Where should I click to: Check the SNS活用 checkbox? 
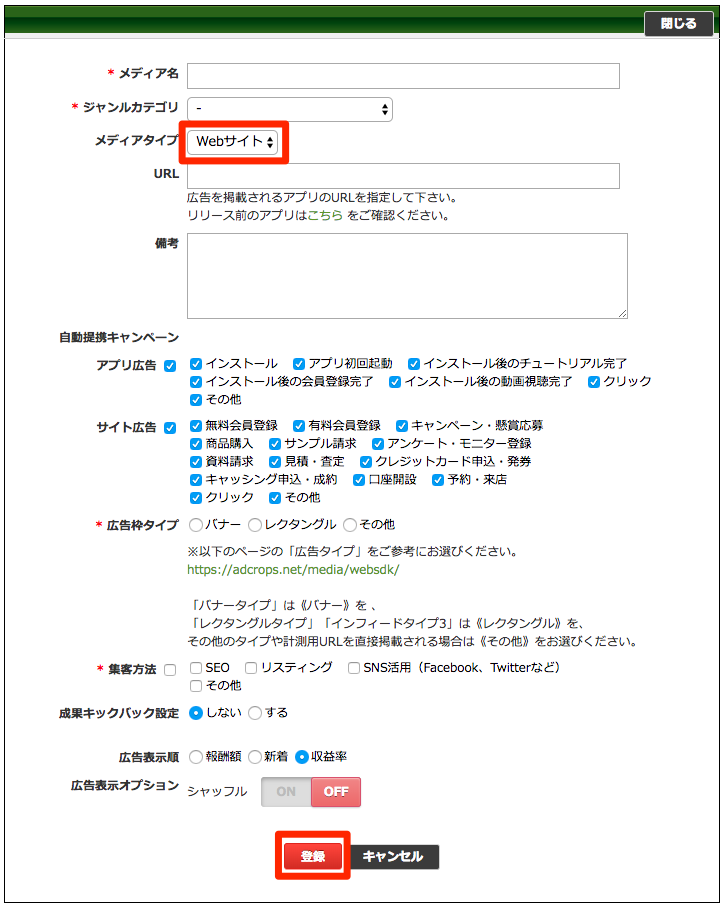353,668
